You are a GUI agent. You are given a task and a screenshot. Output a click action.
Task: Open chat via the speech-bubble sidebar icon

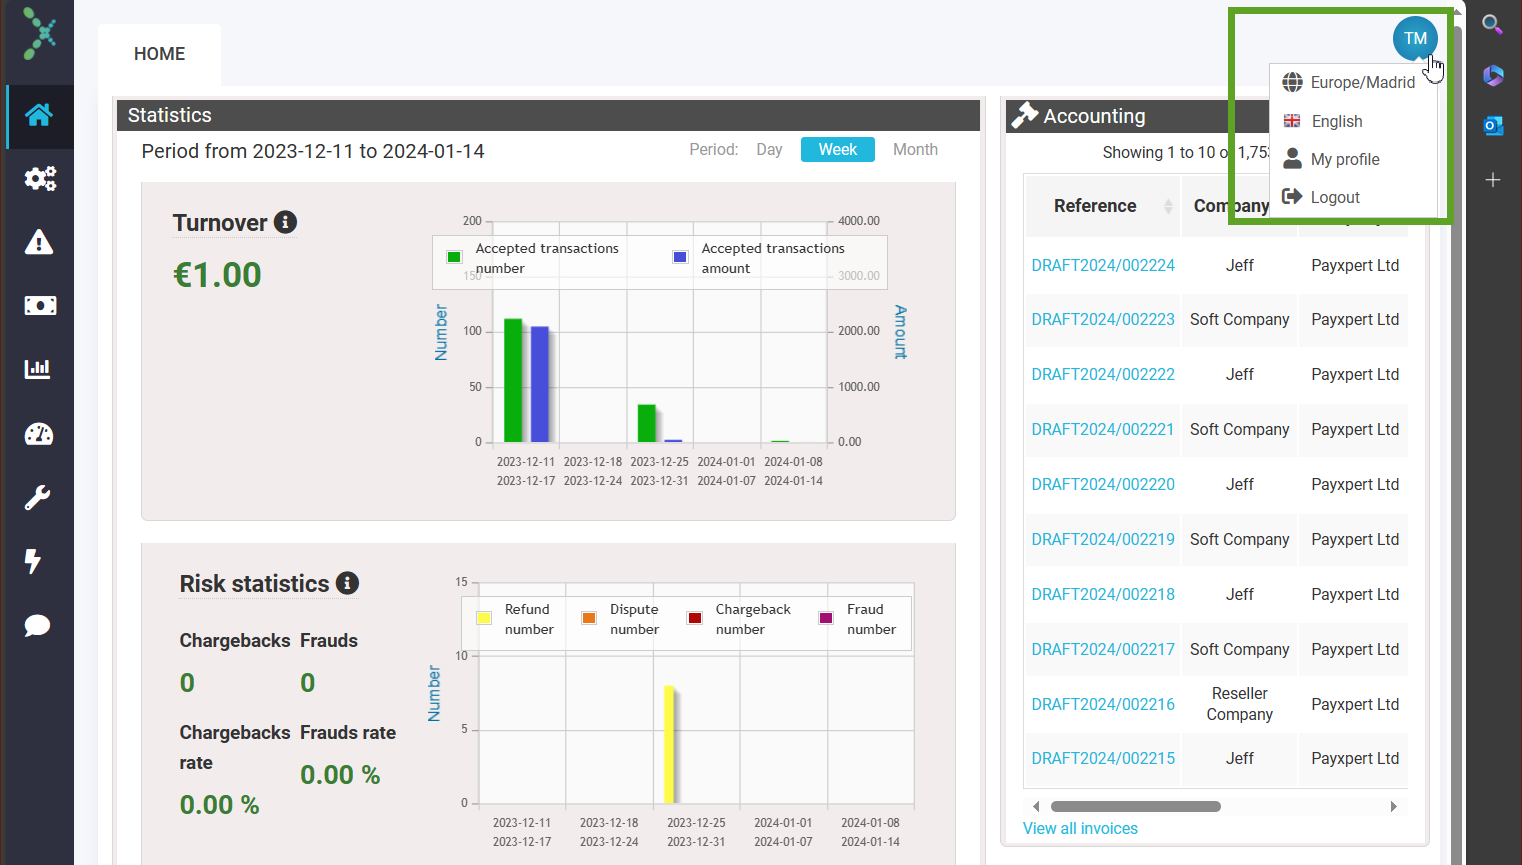click(x=37, y=625)
